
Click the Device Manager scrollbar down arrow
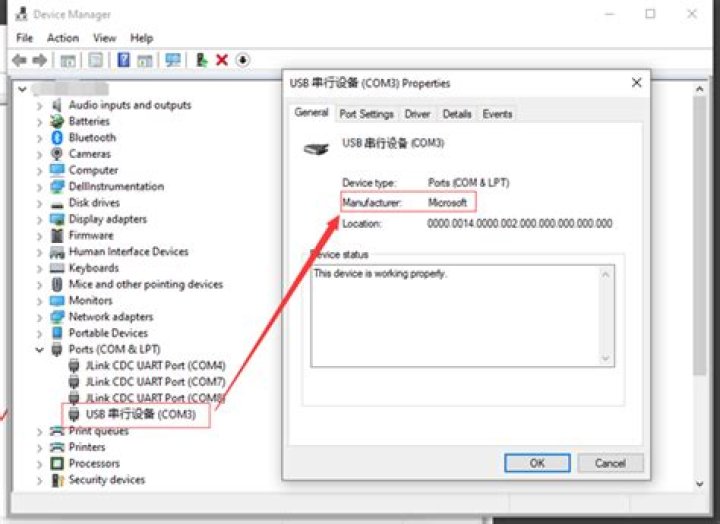point(700,483)
